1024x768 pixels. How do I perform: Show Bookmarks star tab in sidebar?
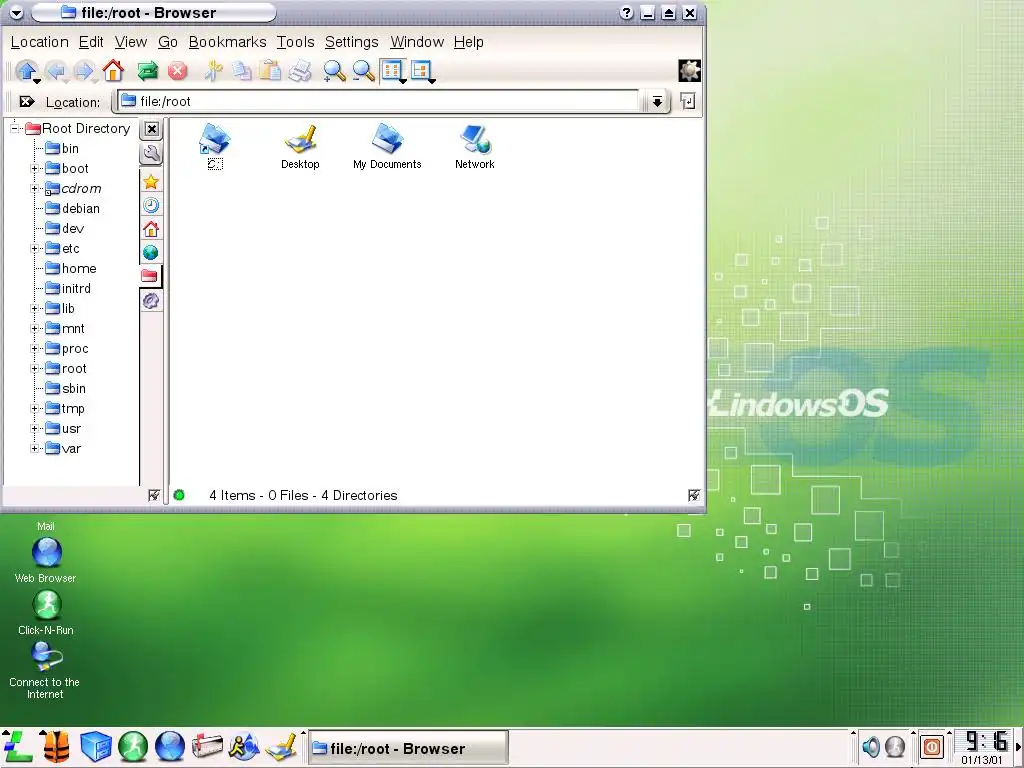point(151,182)
